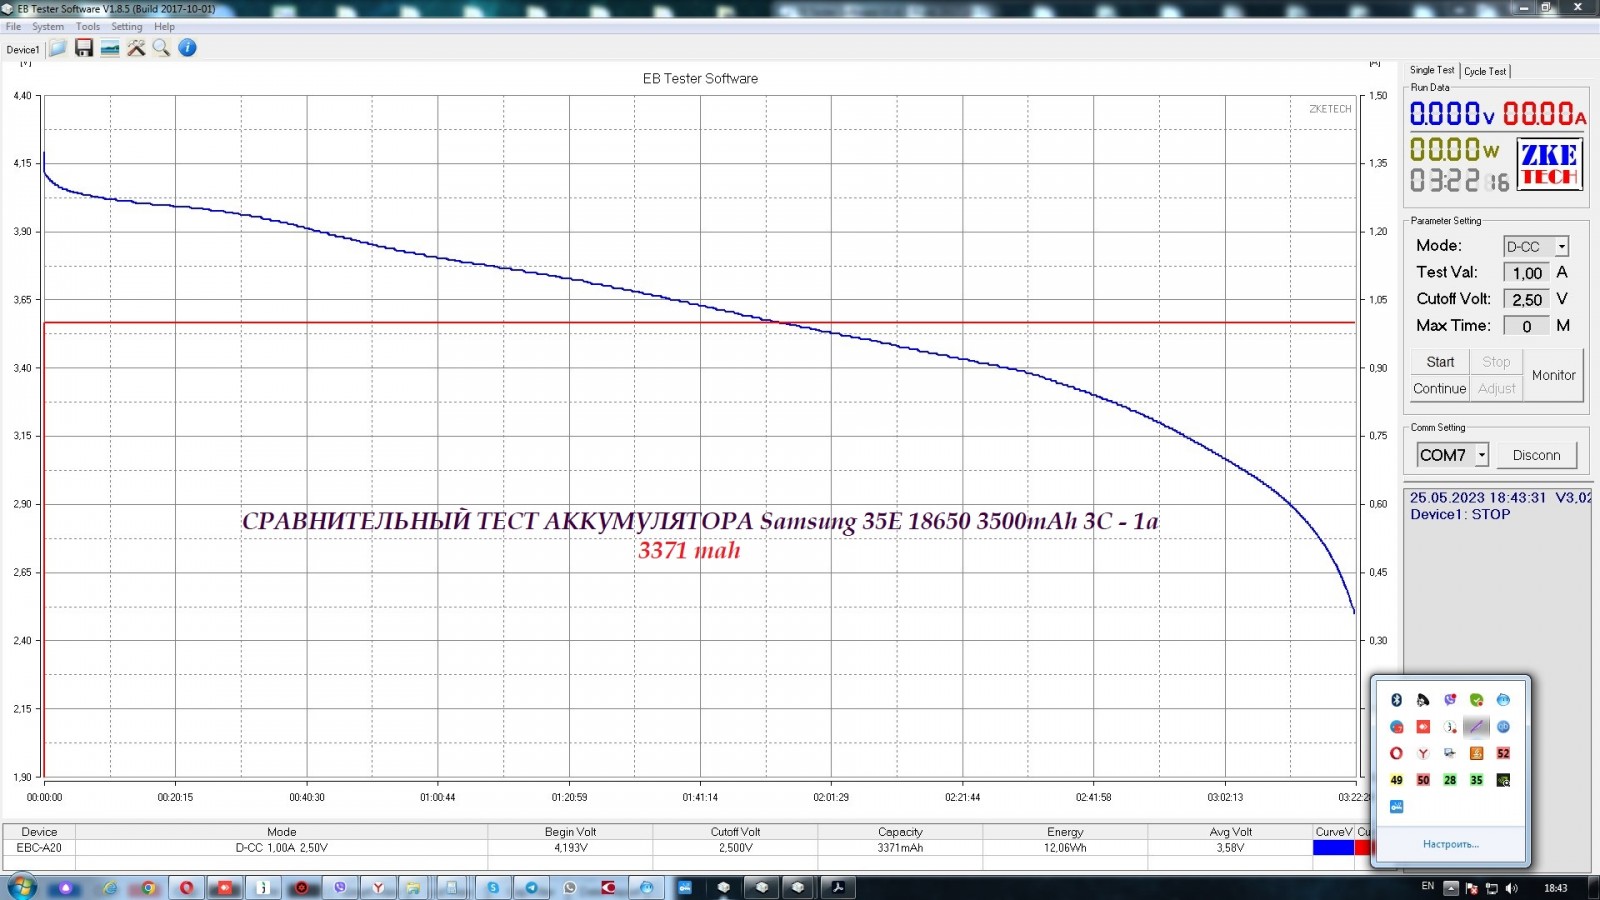Open the Tools menu
Image resolution: width=1600 pixels, height=900 pixels.
[88, 27]
